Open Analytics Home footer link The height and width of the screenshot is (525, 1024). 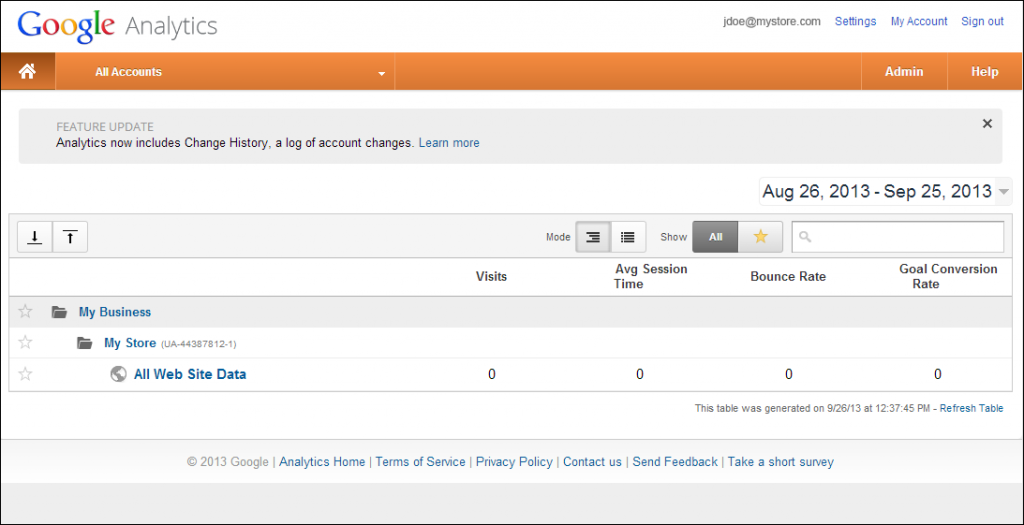322,462
